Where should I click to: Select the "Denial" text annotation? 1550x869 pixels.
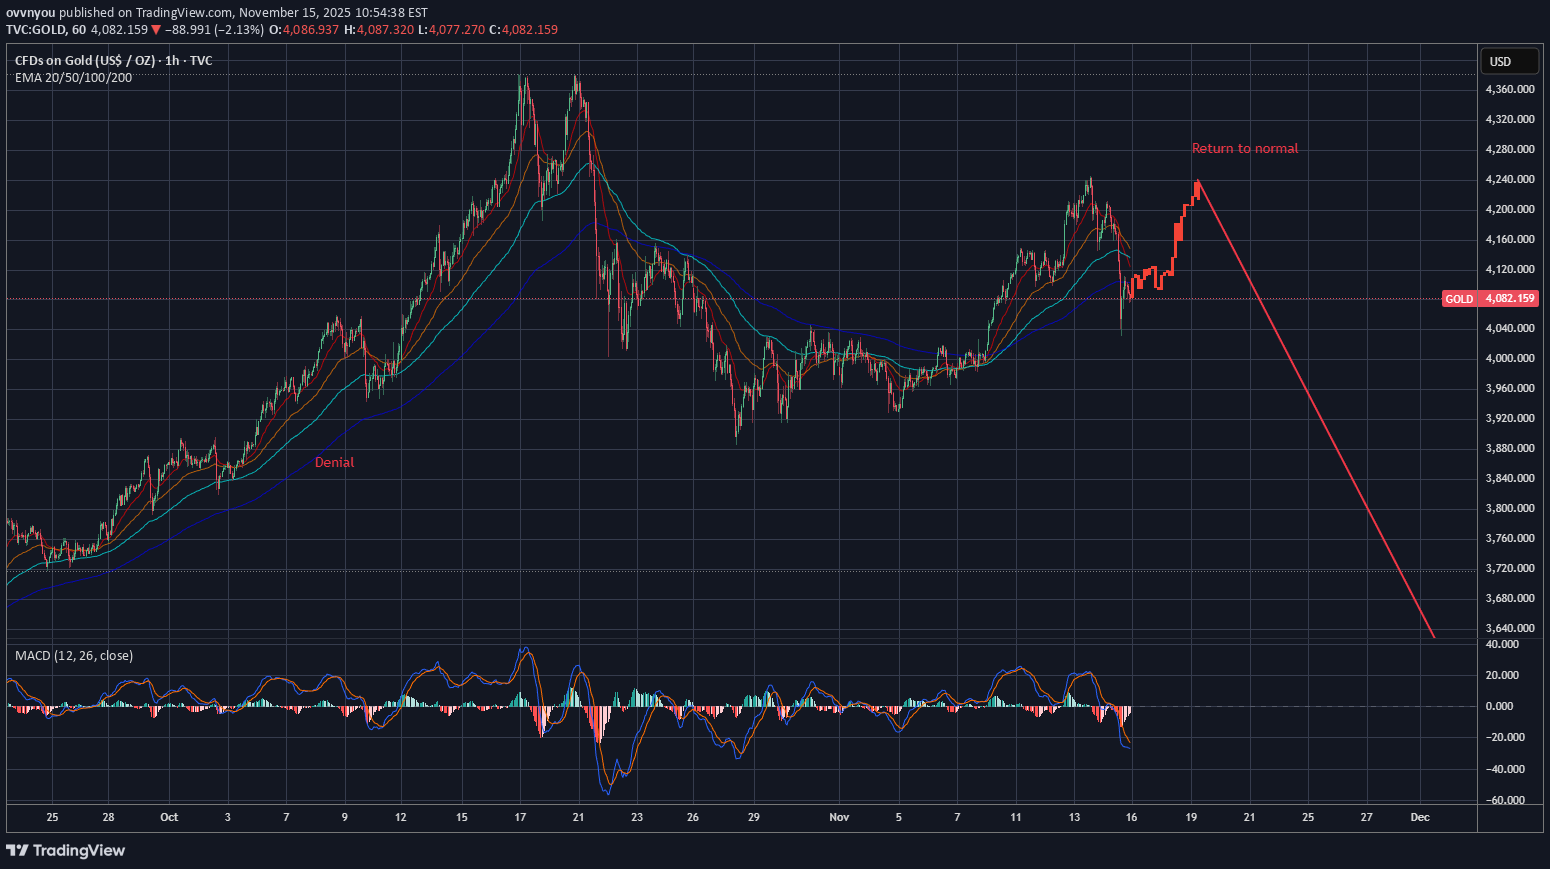334,463
